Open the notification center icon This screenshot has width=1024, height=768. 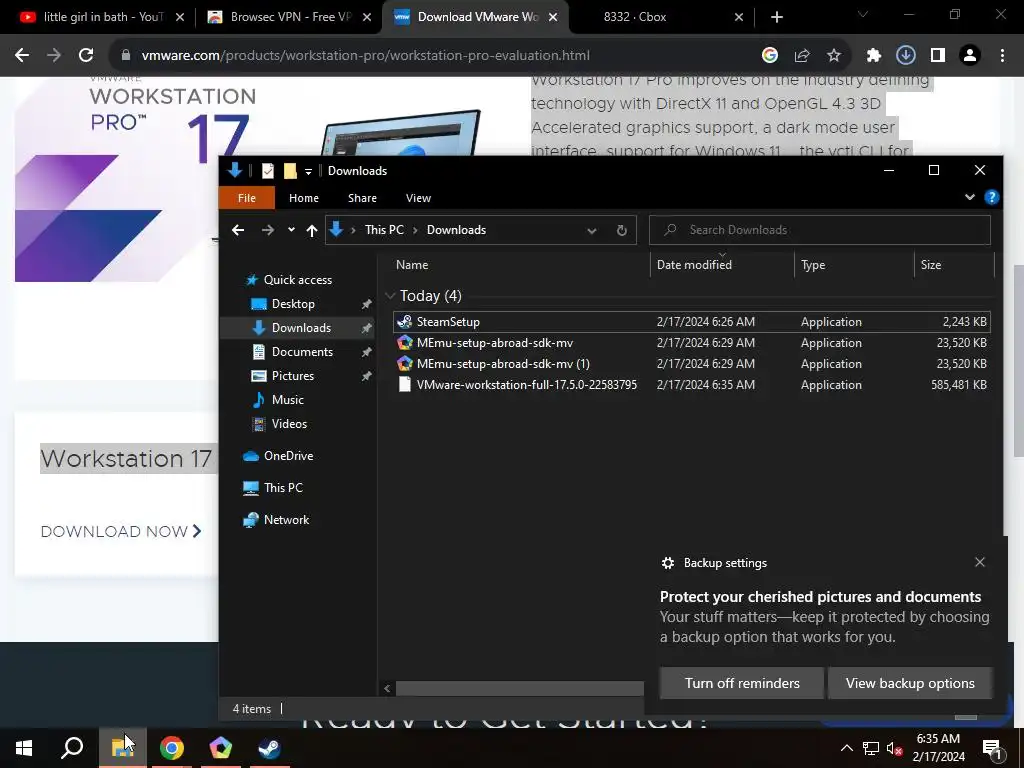pyautogui.click(x=993, y=748)
